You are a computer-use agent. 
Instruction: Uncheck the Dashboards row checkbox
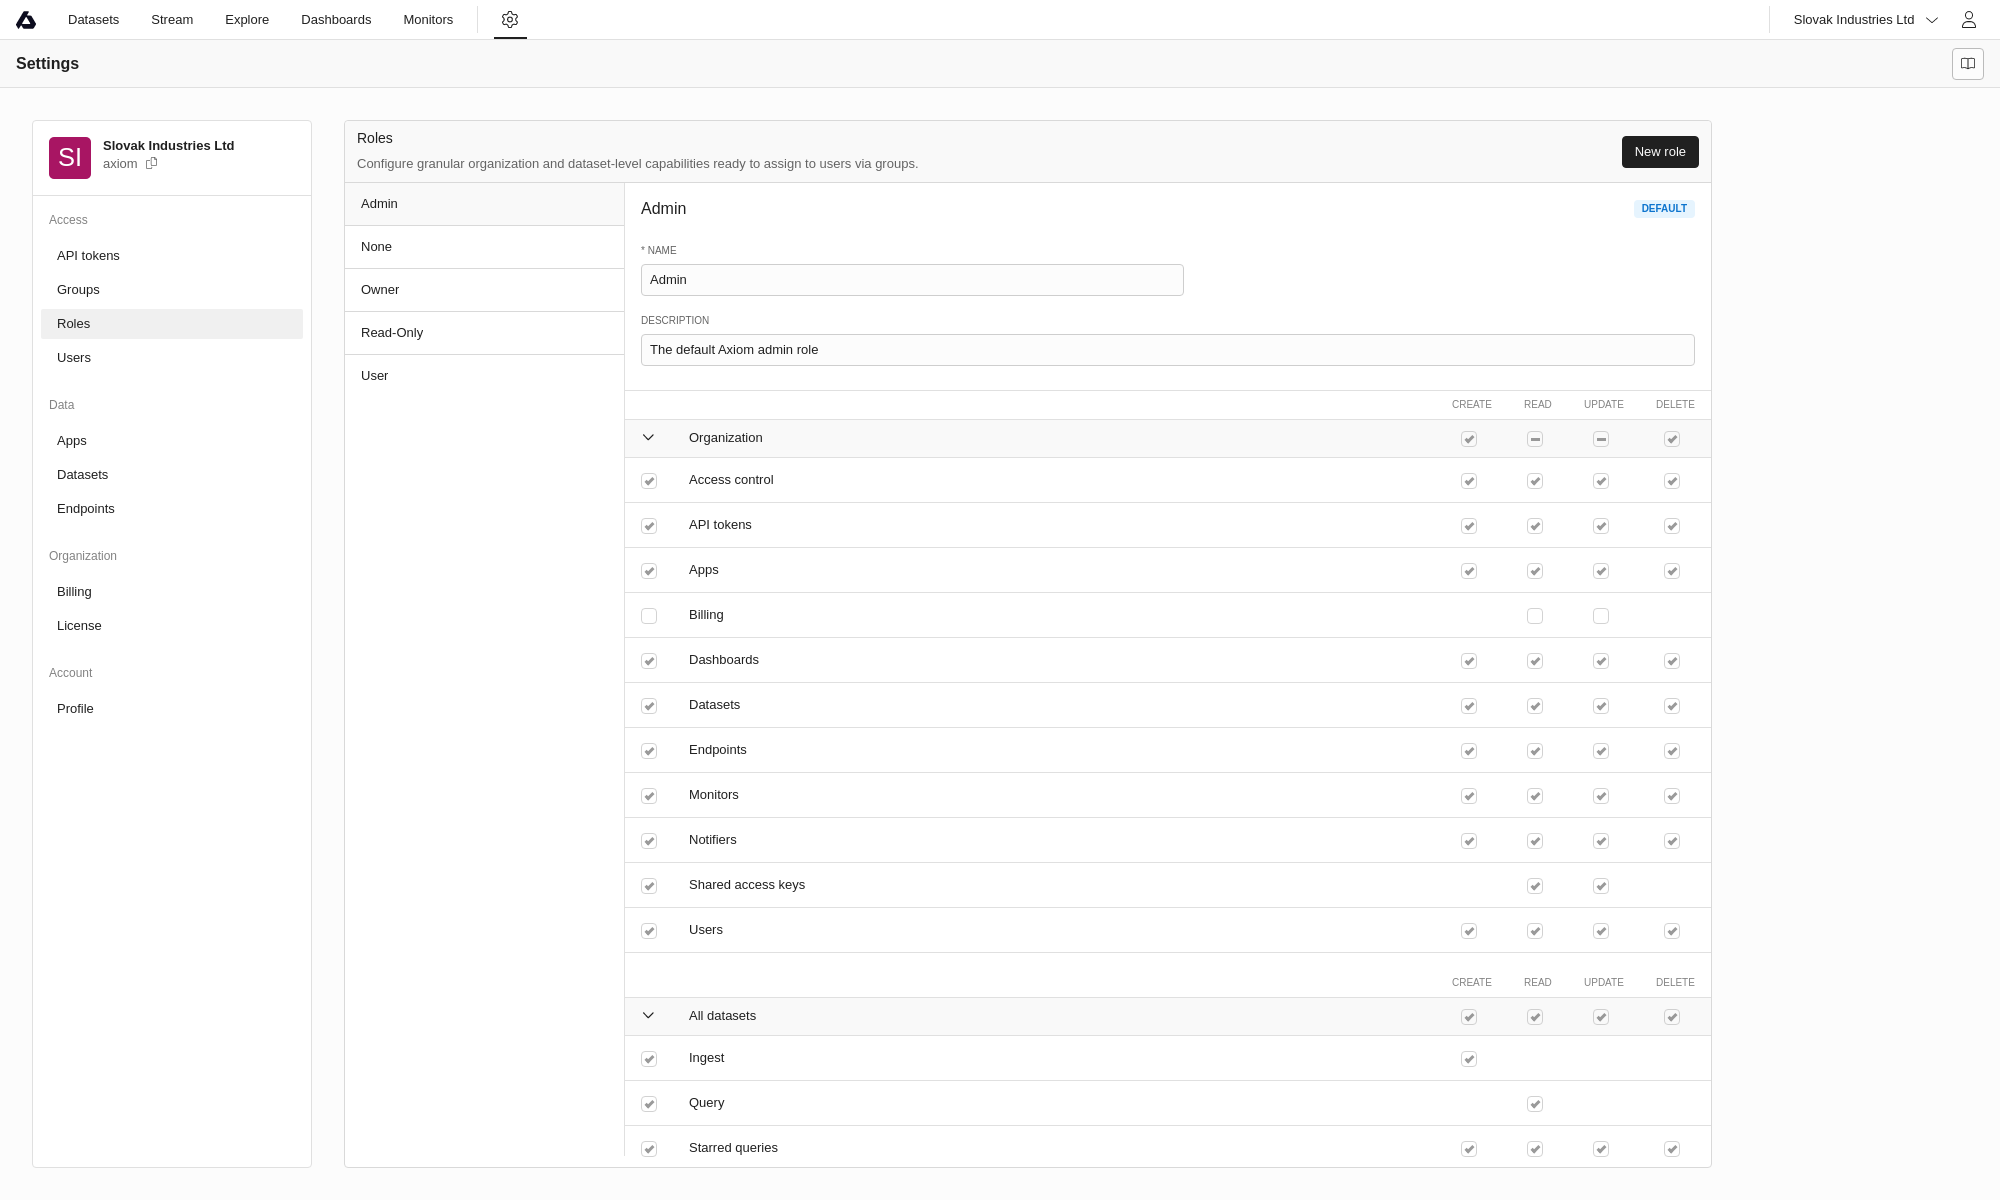649,661
